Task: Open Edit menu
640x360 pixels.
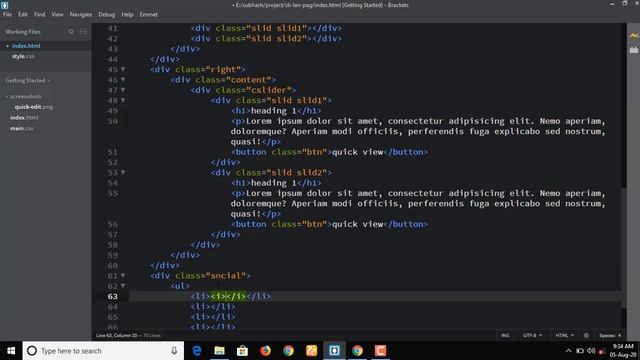Action: pos(23,14)
